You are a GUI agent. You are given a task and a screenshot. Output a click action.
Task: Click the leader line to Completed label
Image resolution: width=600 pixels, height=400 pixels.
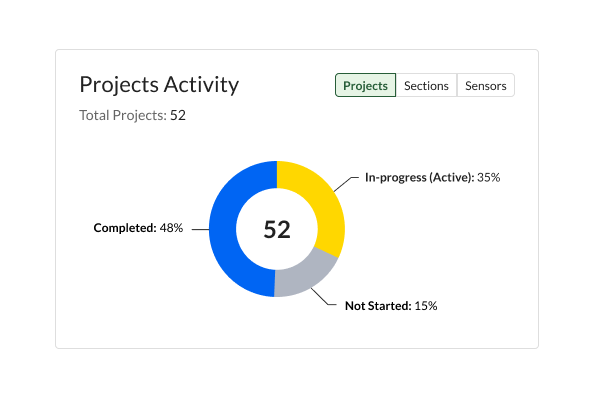(x=200, y=229)
